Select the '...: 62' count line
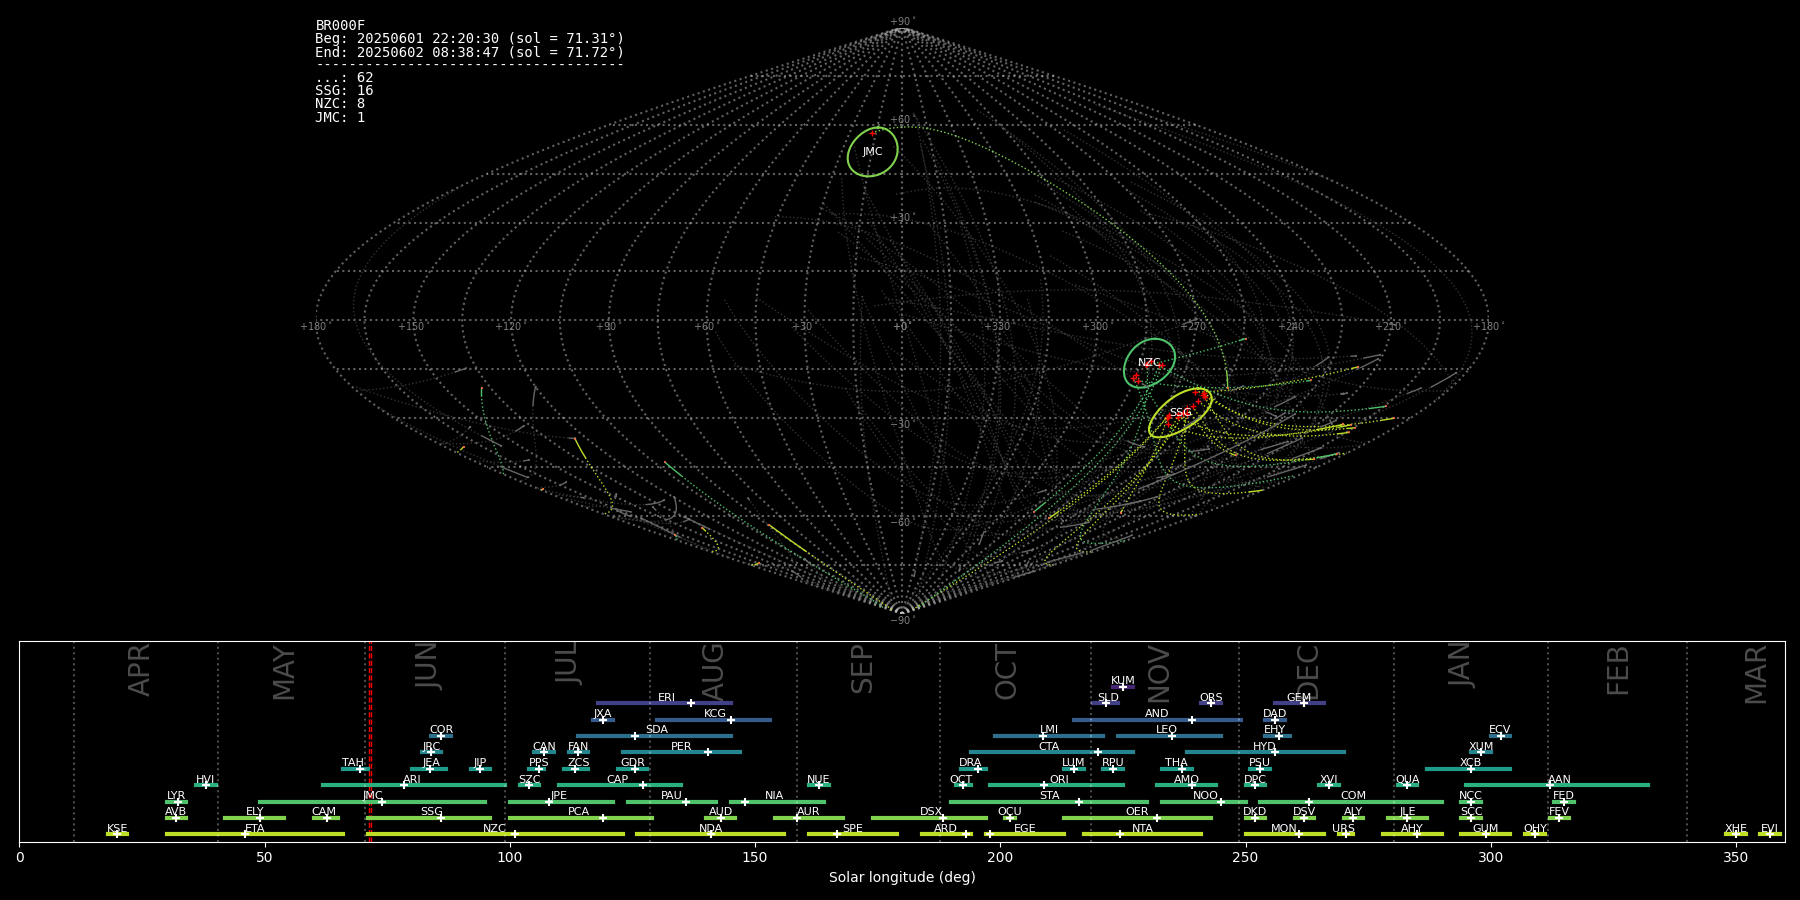 (x=344, y=78)
